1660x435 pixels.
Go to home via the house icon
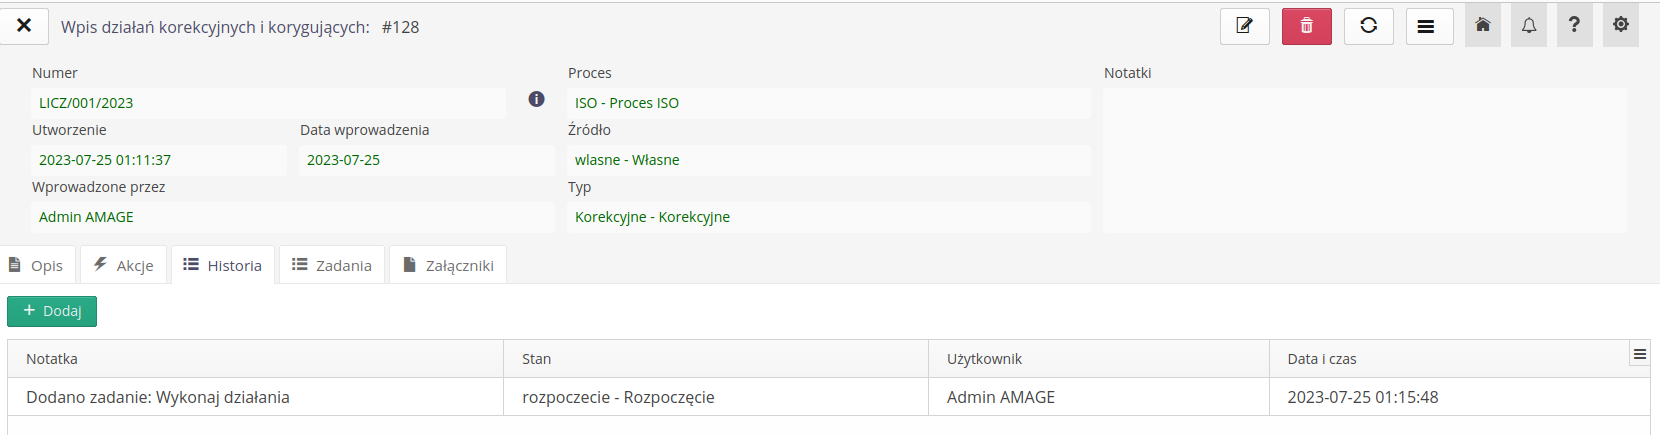point(1483,25)
